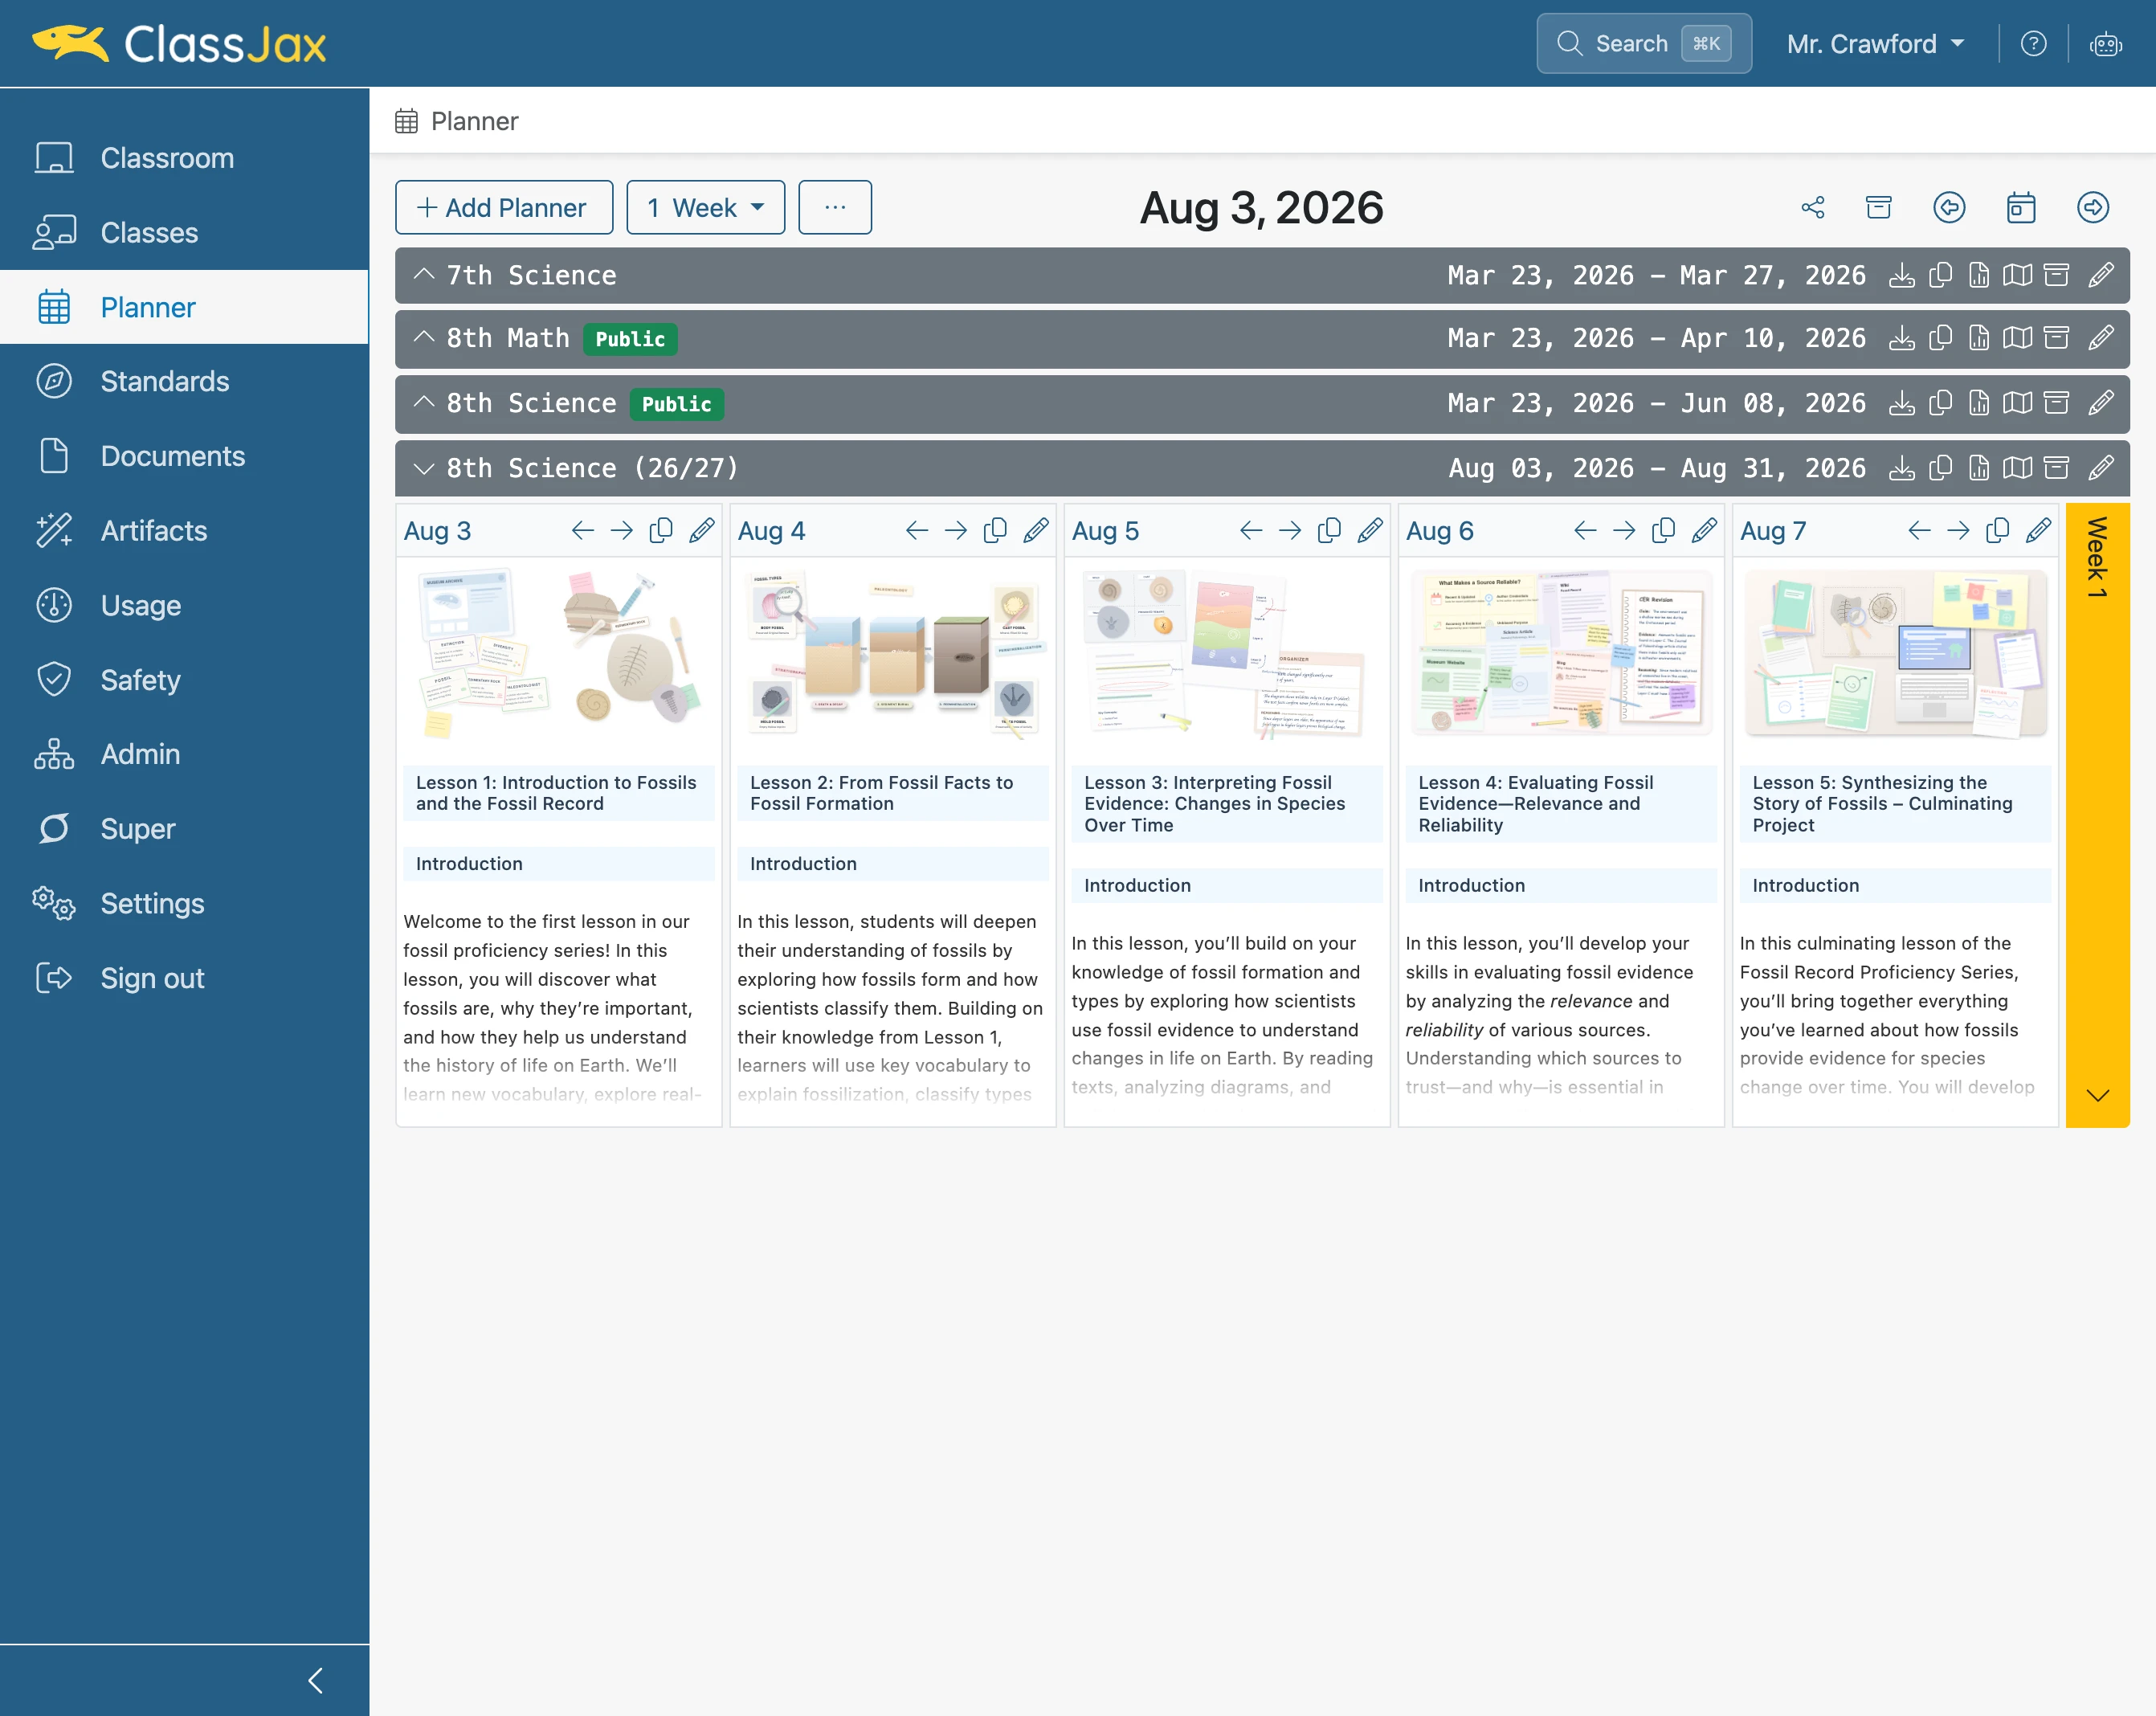Open Super in sidebar
The width and height of the screenshot is (2156, 1716).
(x=184, y=829)
